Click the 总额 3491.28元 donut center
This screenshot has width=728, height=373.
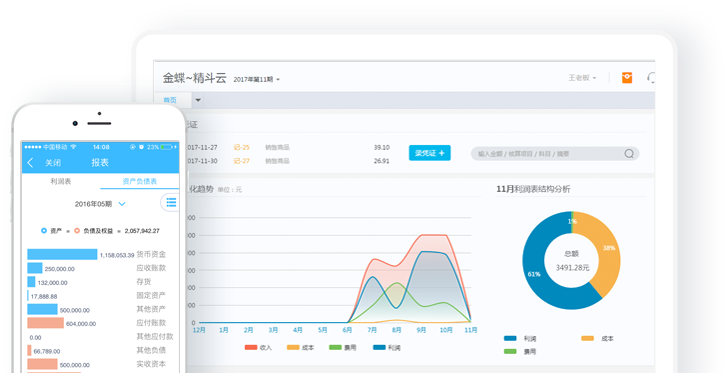pyautogui.click(x=572, y=261)
